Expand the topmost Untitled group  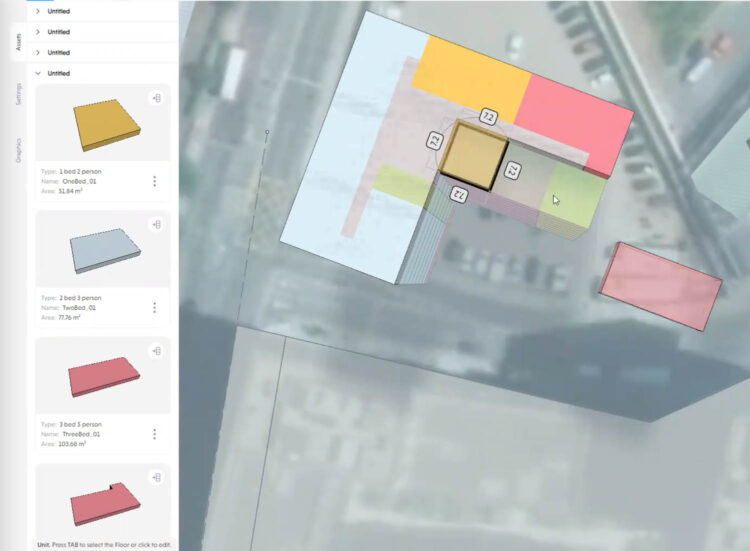coord(38,12)
